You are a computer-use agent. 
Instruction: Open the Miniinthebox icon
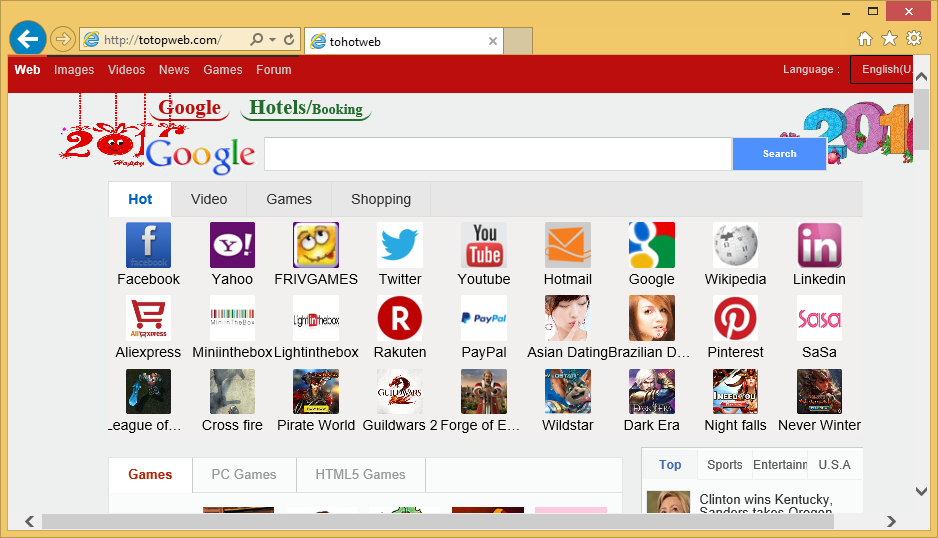(232, 318)
